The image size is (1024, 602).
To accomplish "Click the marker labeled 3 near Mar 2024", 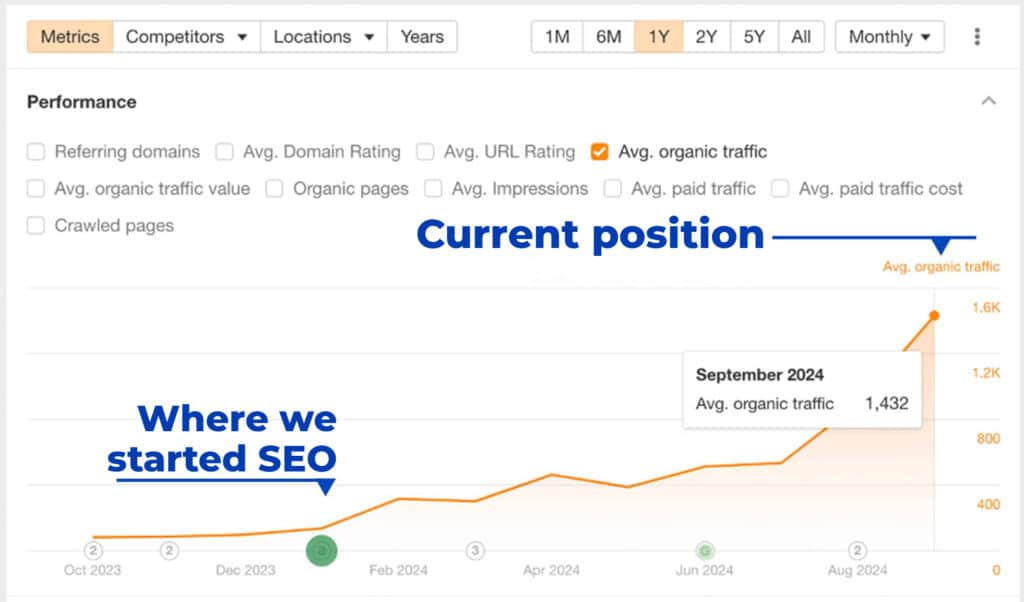I will coord(475,550).
